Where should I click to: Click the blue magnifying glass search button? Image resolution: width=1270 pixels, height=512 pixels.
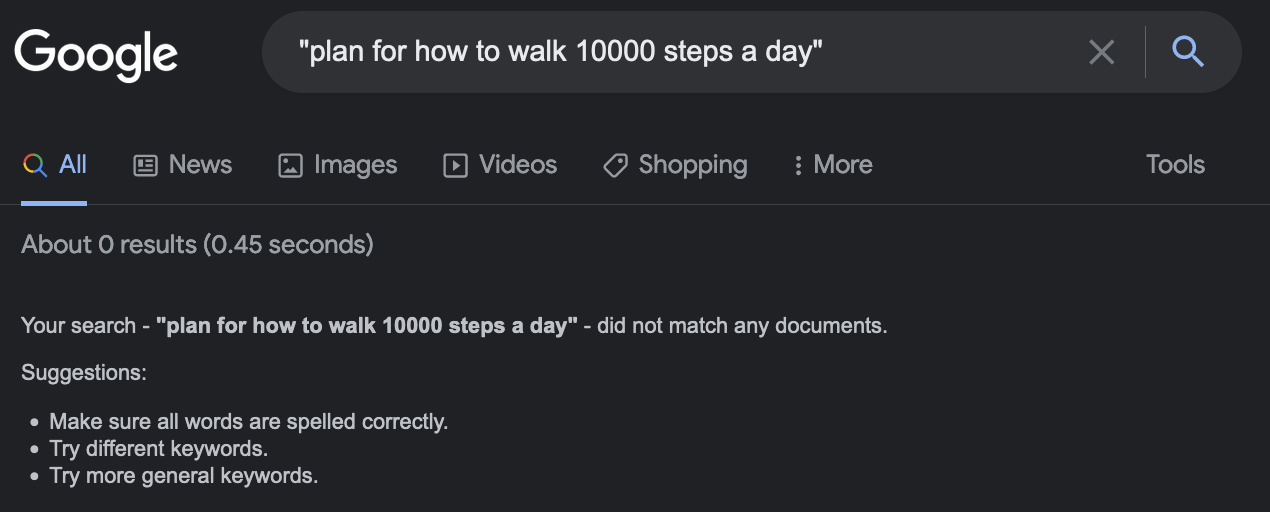(x=1188, y=51)
